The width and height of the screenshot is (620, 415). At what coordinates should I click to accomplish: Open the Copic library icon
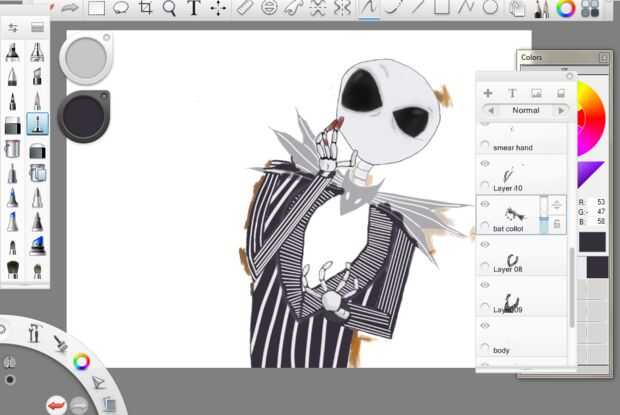coord(590,9)
